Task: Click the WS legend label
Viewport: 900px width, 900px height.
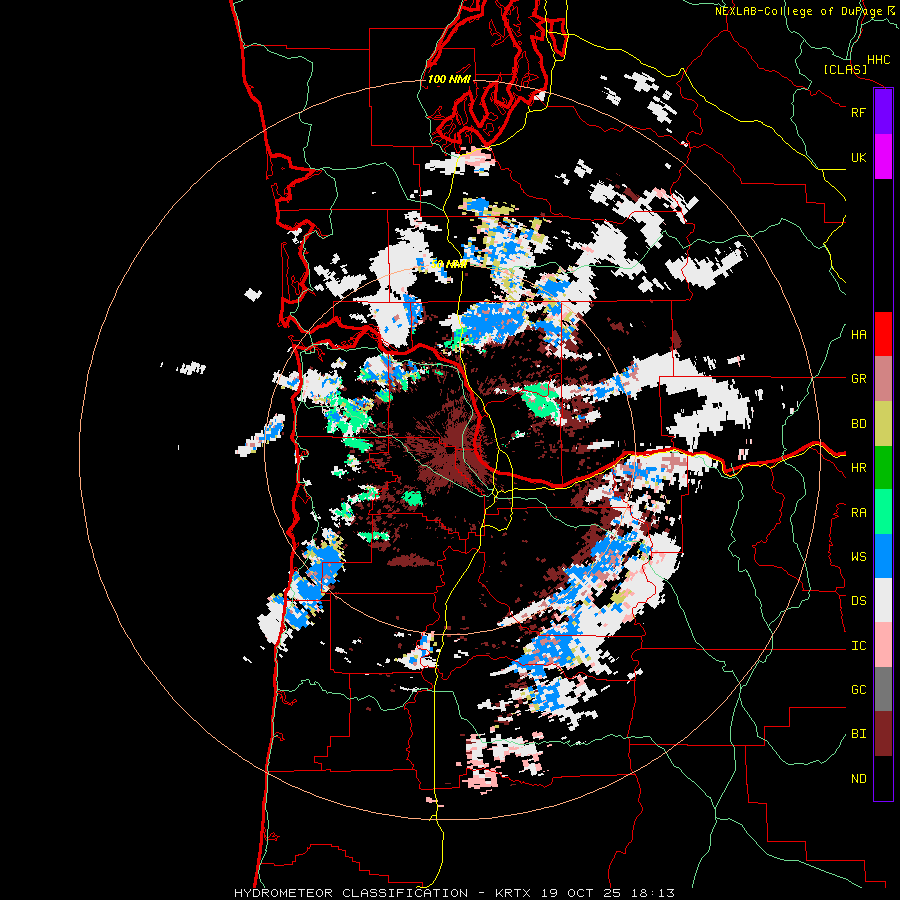Action: pyautogui.click(x=858, y=556)
